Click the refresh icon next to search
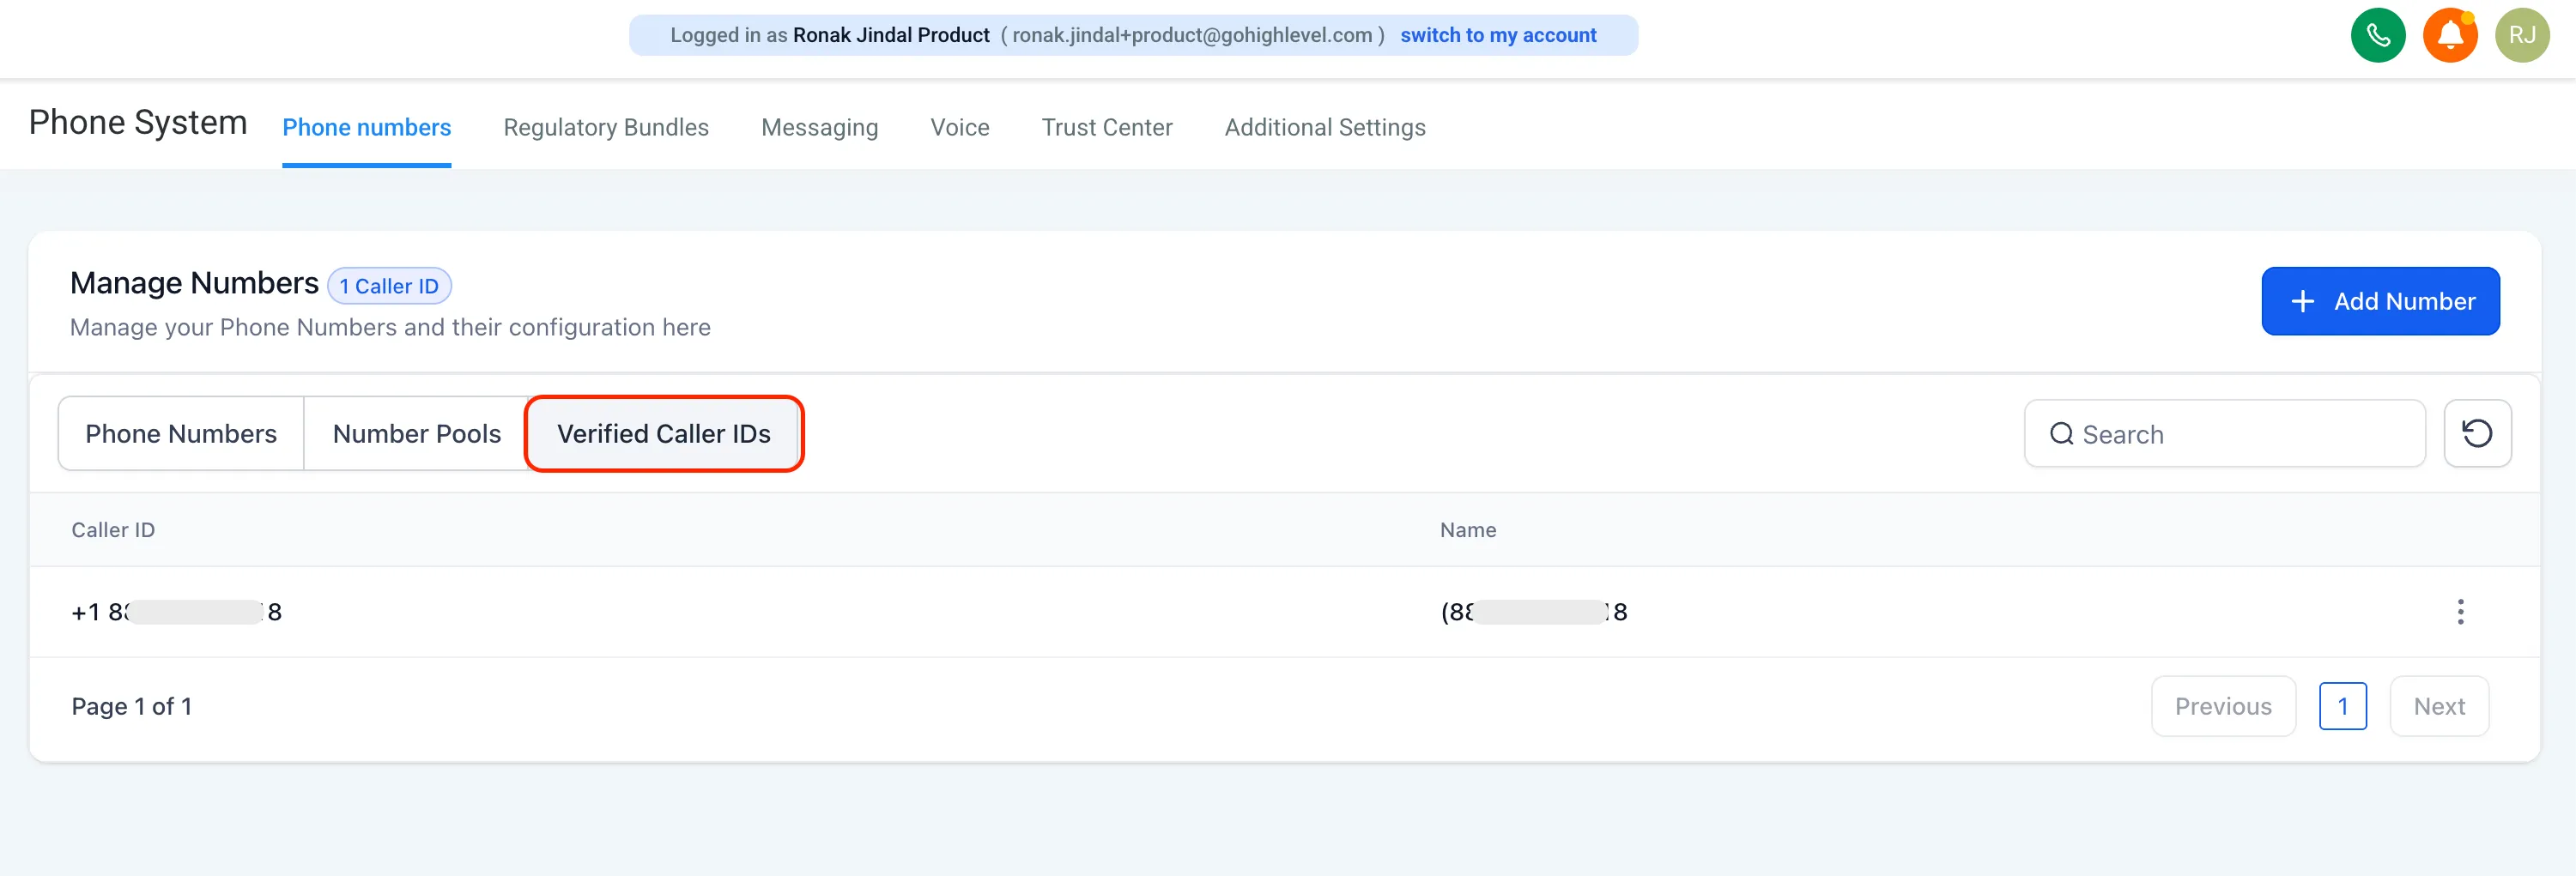Image resolution: width=2576 pixels, height=876 pixels. 2477,433
